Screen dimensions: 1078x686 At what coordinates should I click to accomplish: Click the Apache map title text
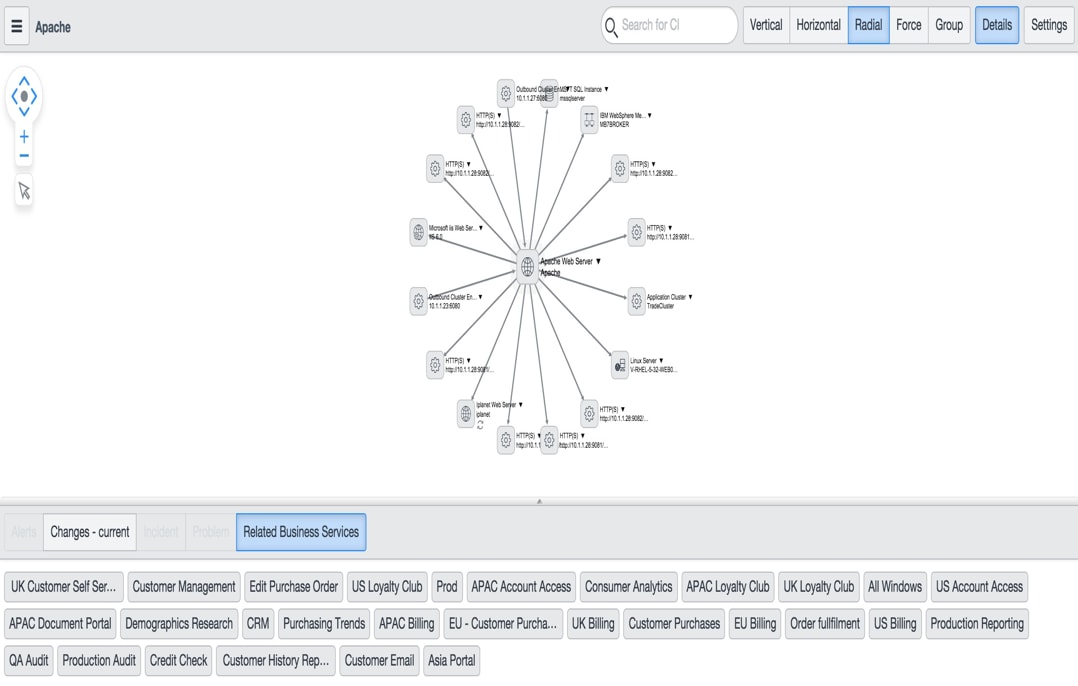pos(53,27)
